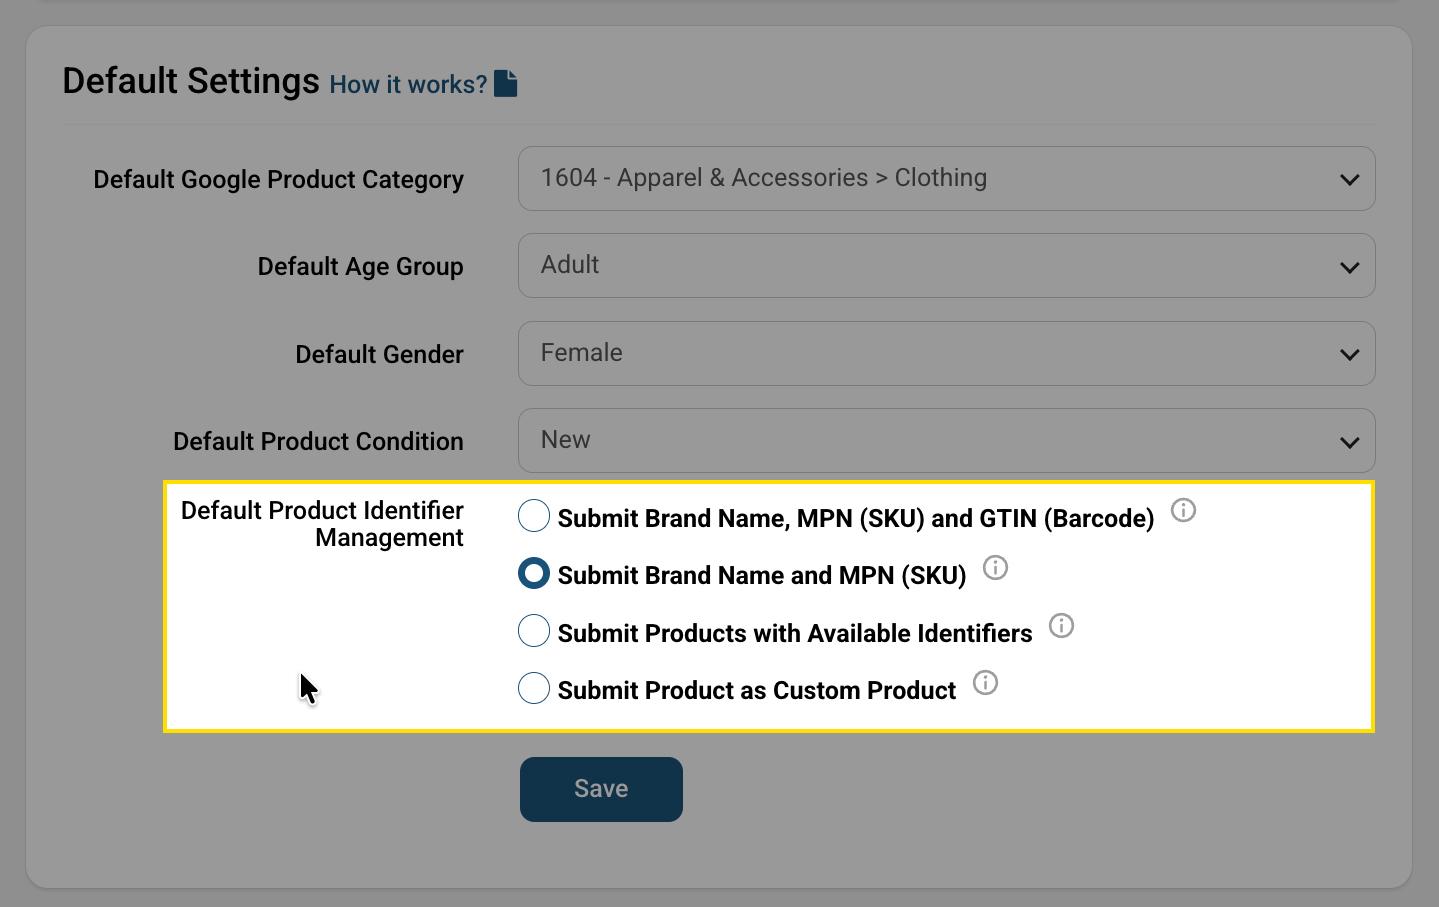The height and width of the screenshot is (907, 1439).
Task: Show info for Brand Name, MPN and GTIN option
Action: tap(1183, 511)
